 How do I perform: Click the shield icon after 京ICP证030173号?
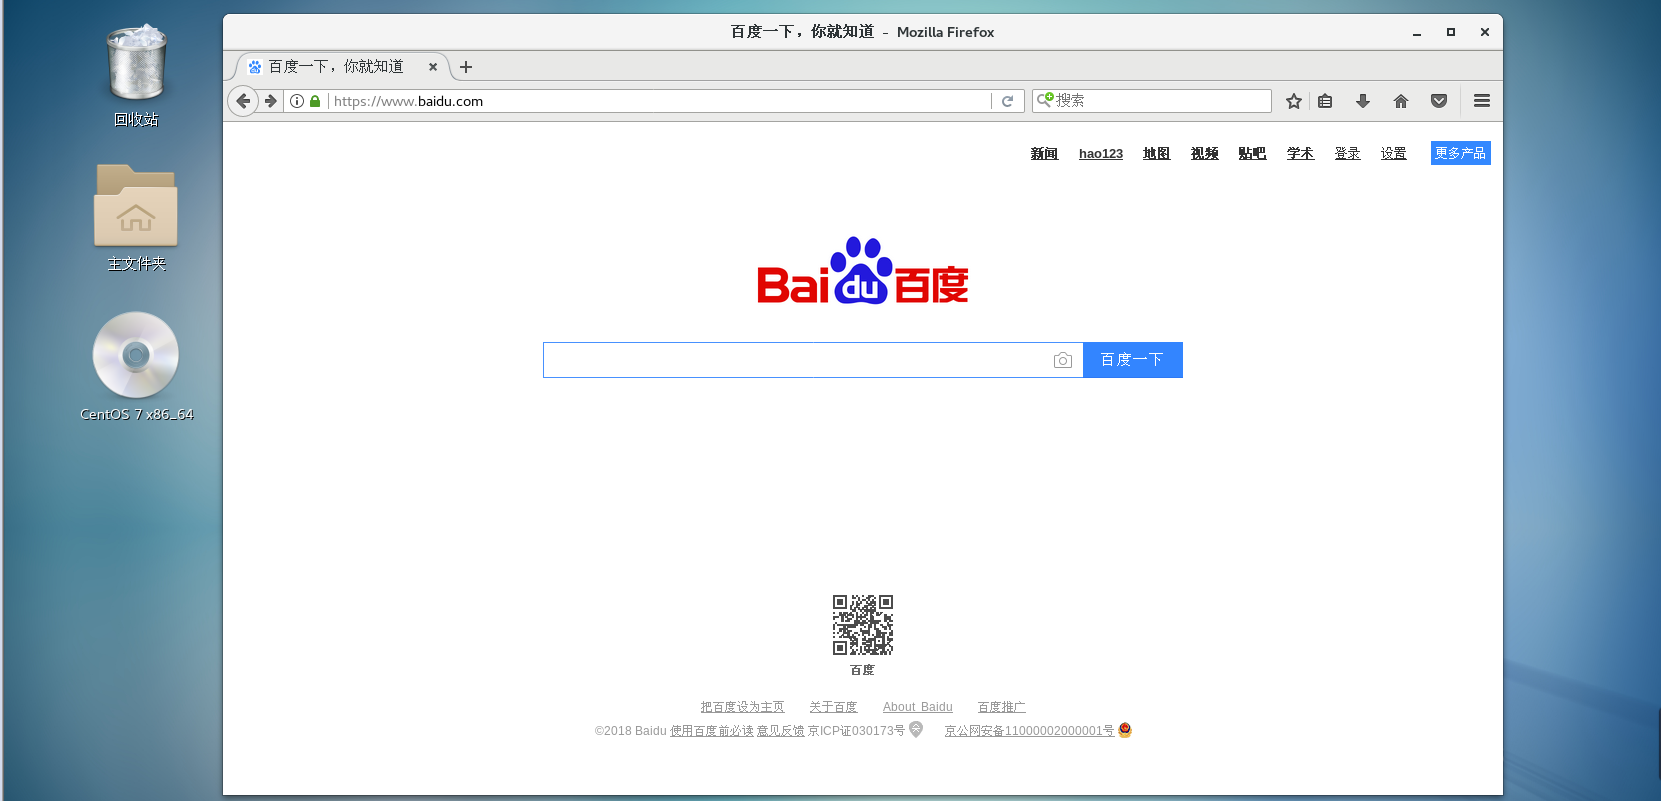coord(916,730)
